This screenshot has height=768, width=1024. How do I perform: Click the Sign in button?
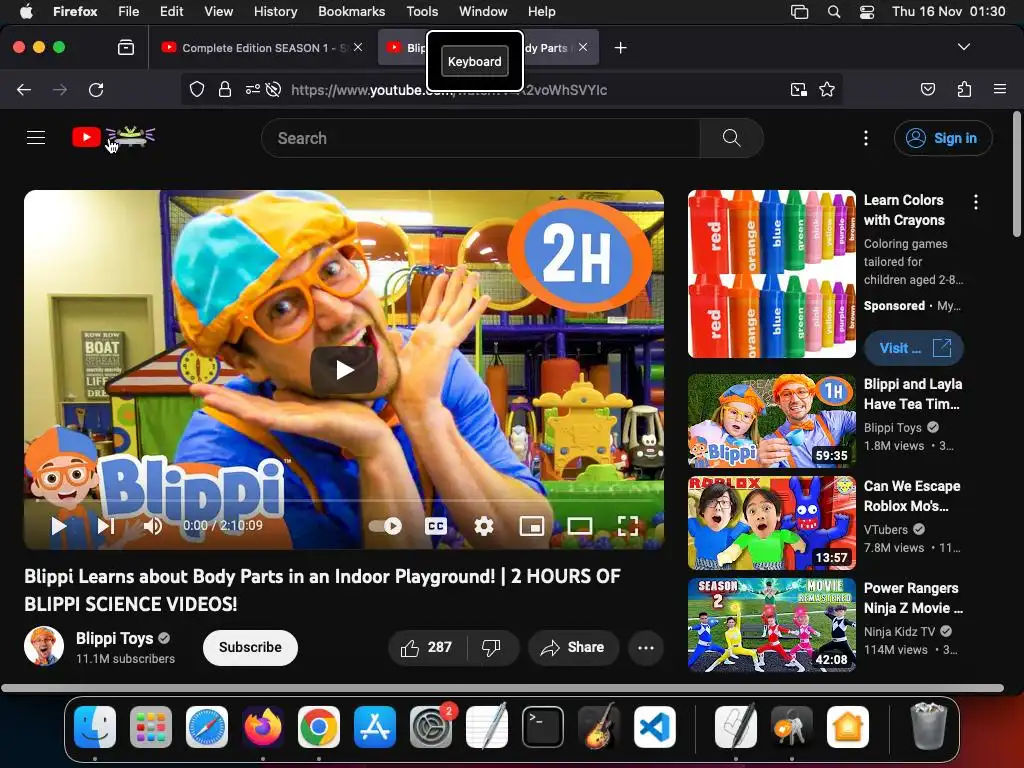942,138
